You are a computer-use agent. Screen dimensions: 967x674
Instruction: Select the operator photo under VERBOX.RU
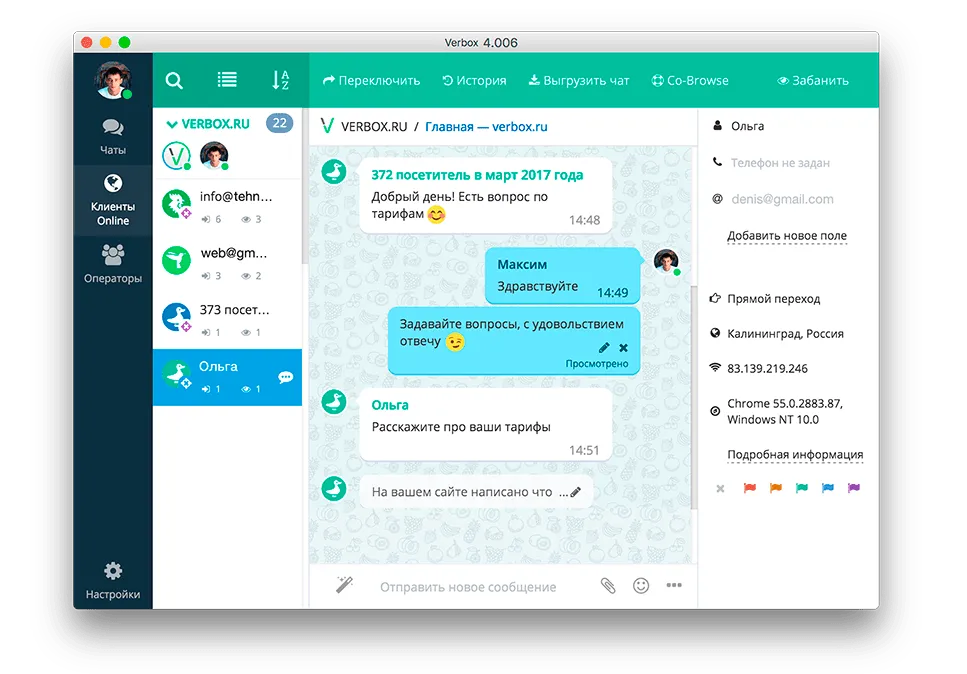pyautogui.click(x=215, y=156)
